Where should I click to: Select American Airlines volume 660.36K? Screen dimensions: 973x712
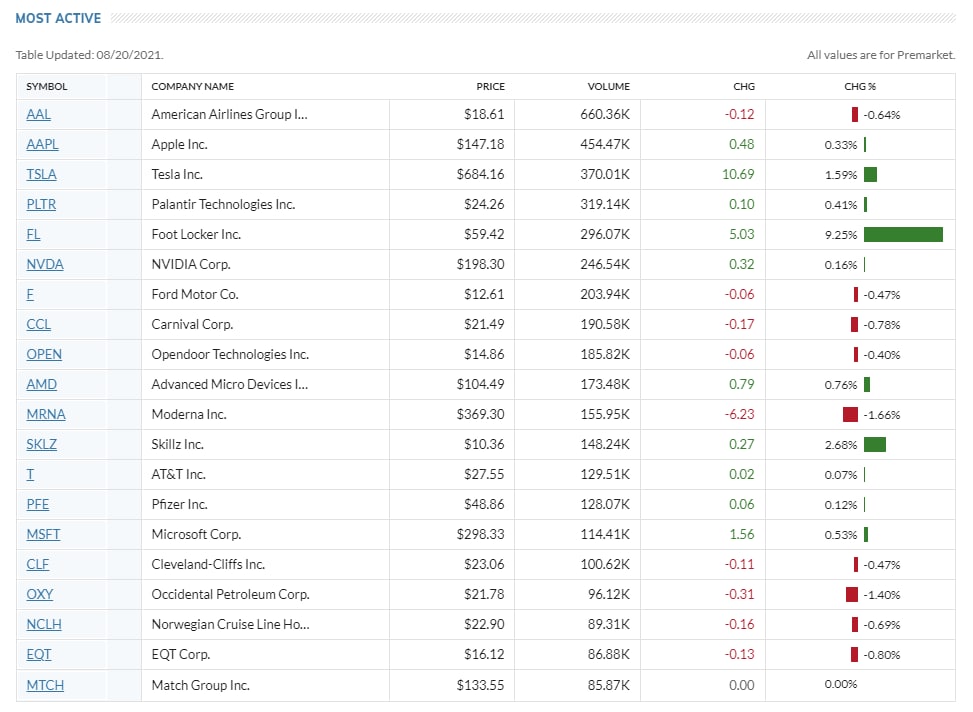point(605,114)
